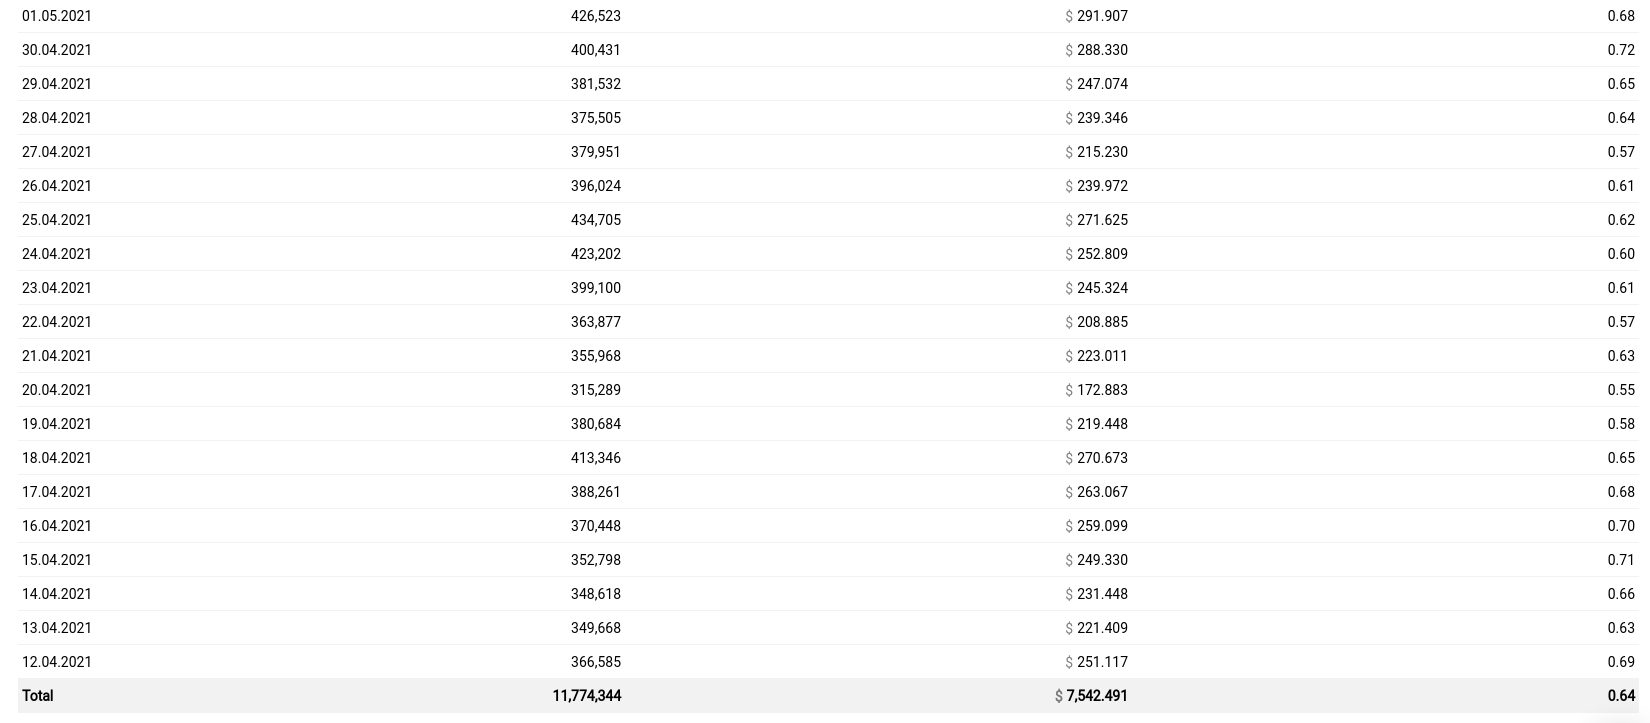Viewport: 1650px width, 723px height.
Task: Select the 21.04.2021 date cell
Action: coord(57,356)
